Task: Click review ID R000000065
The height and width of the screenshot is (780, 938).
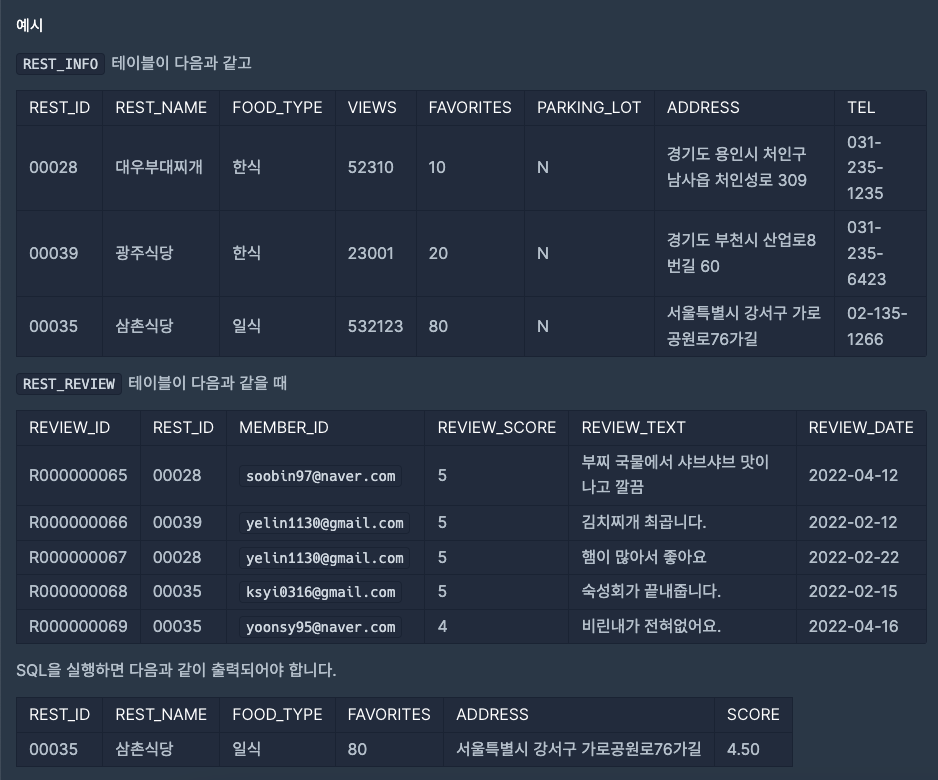Action: (78, 476)
